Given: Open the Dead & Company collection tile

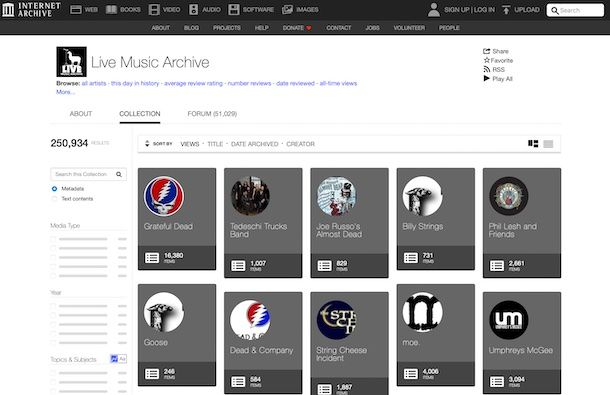Looking at the screenshot, I should (263, 342).
